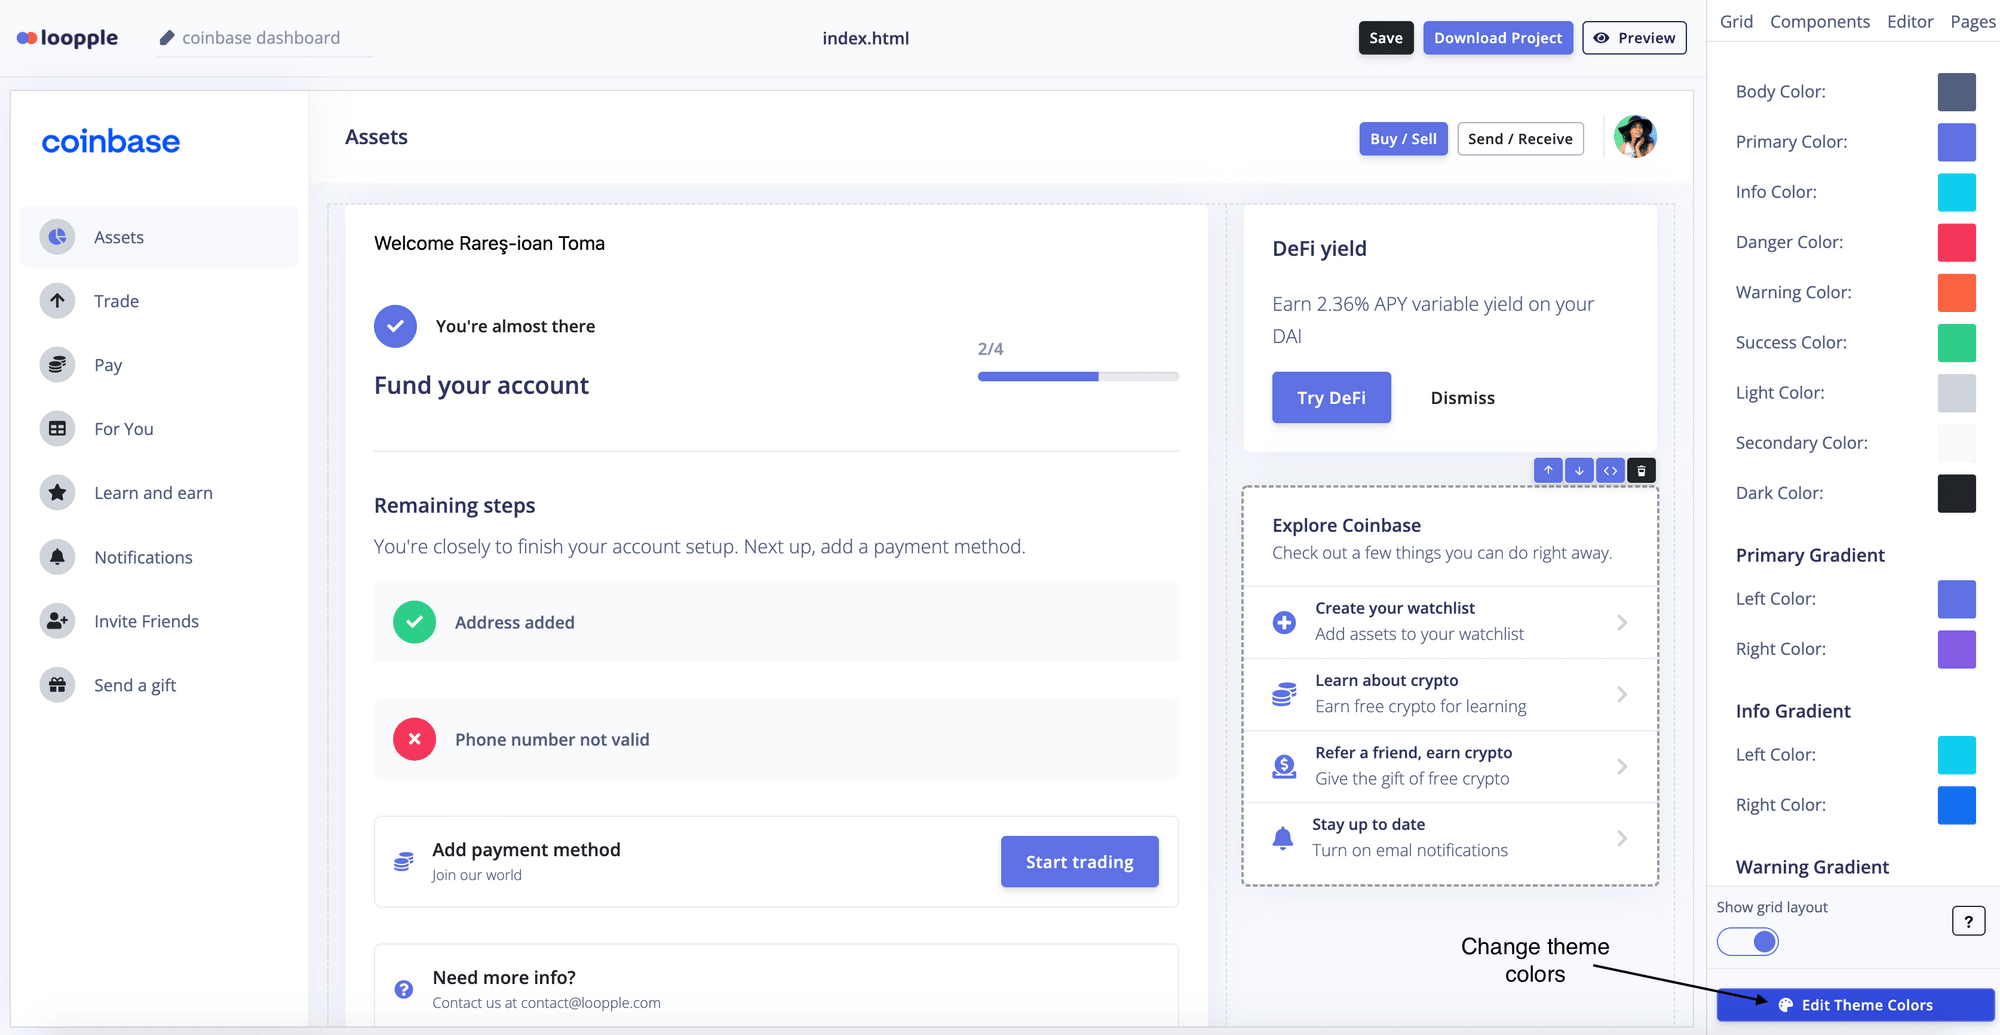Click the red Phone number invalid icon
The width and height of the screenshot is (2000, 1035).
(x=414, y=739)
